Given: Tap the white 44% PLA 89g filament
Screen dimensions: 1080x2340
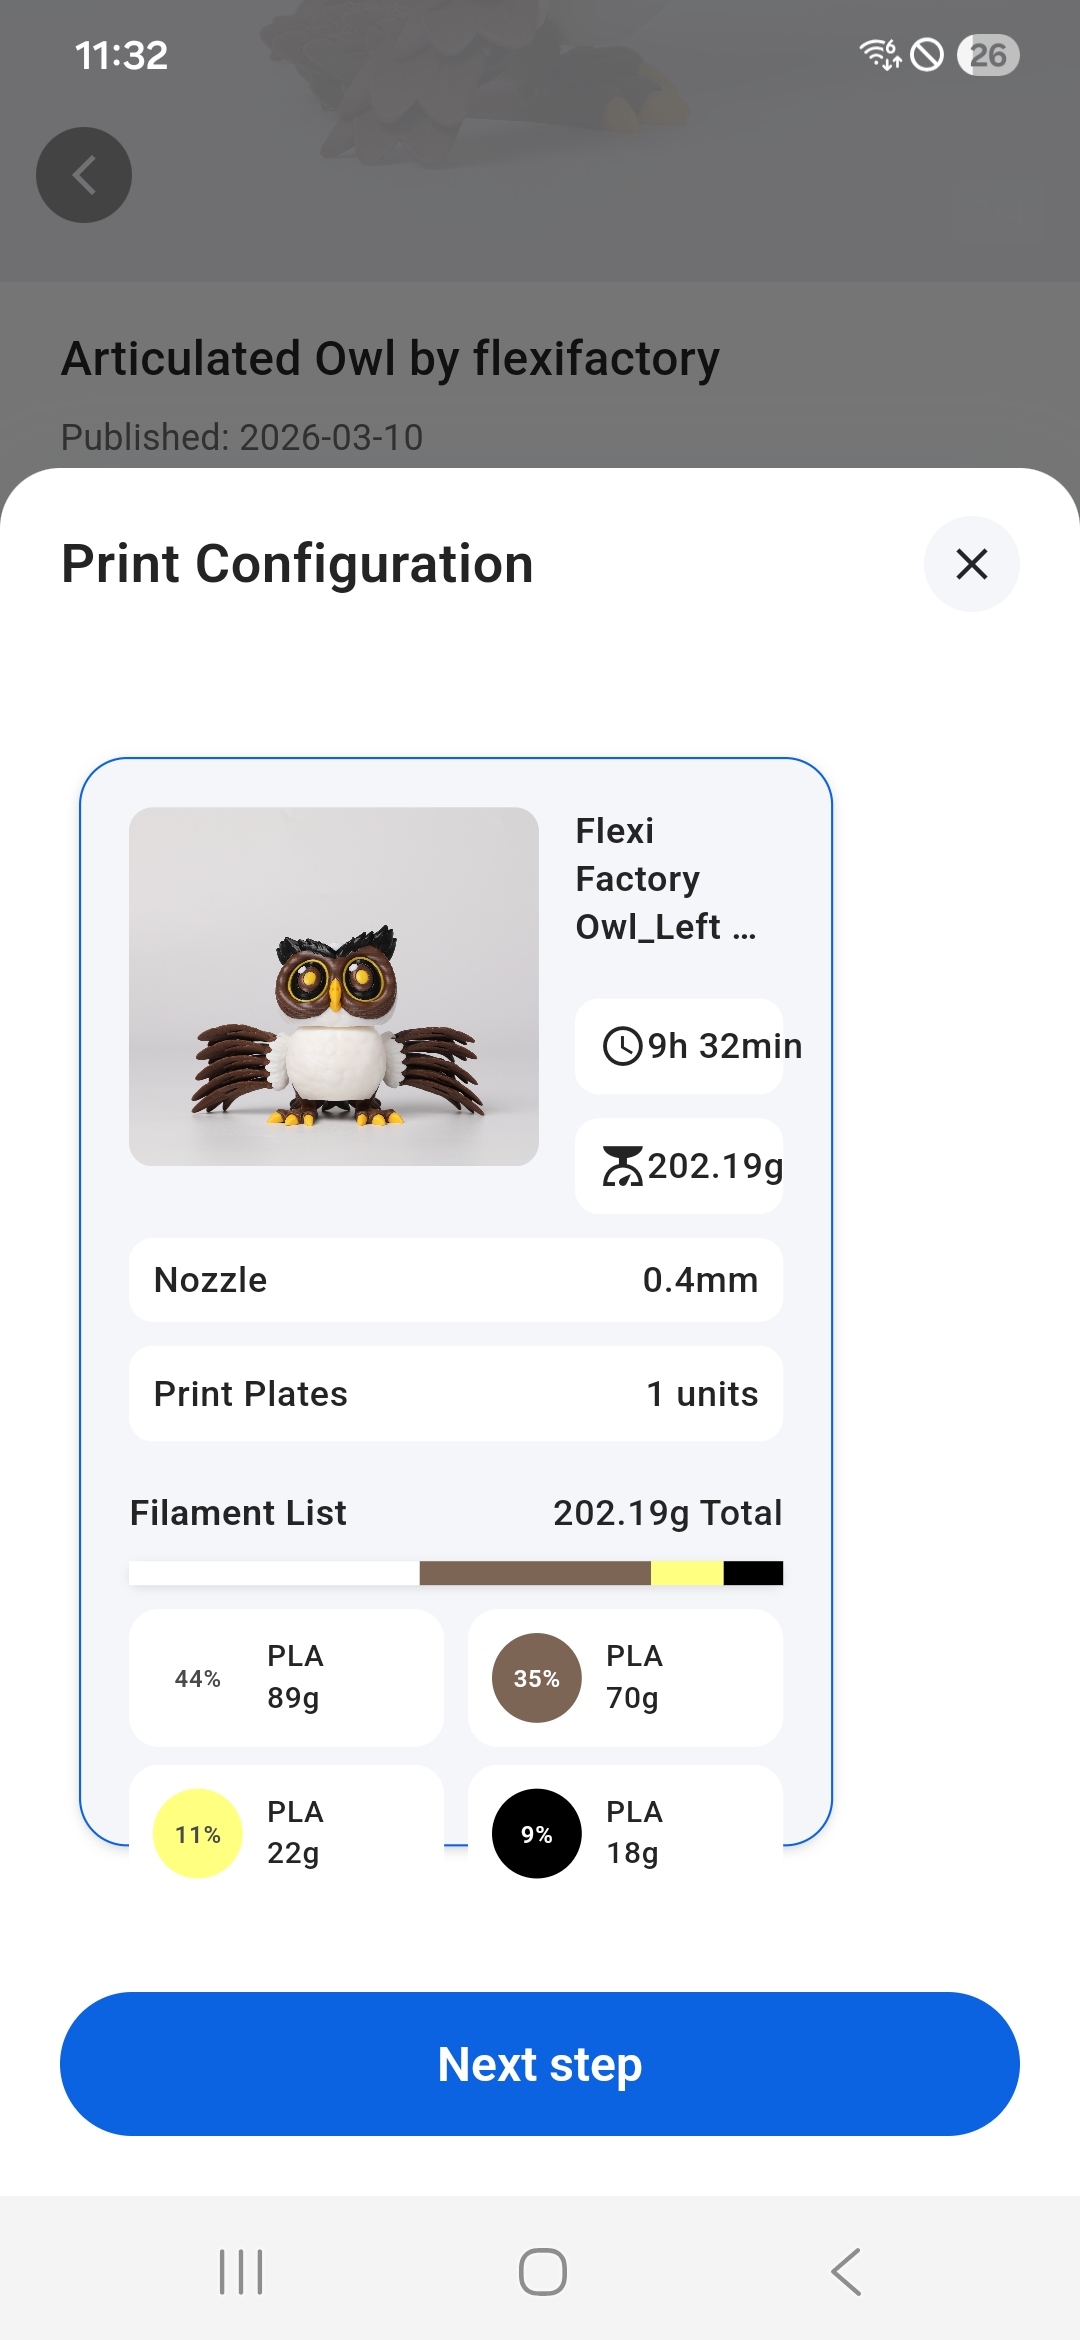Looking at the screenshot, I should pyautogui.click(x=286, y=1678).
